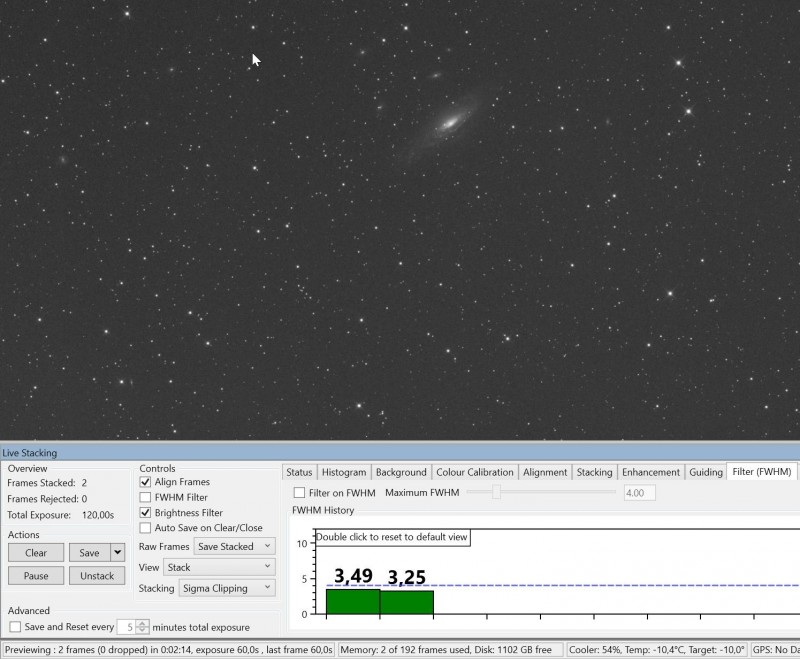
Task: Go to the Guiding tab
Action: click(x=706, y=472)
